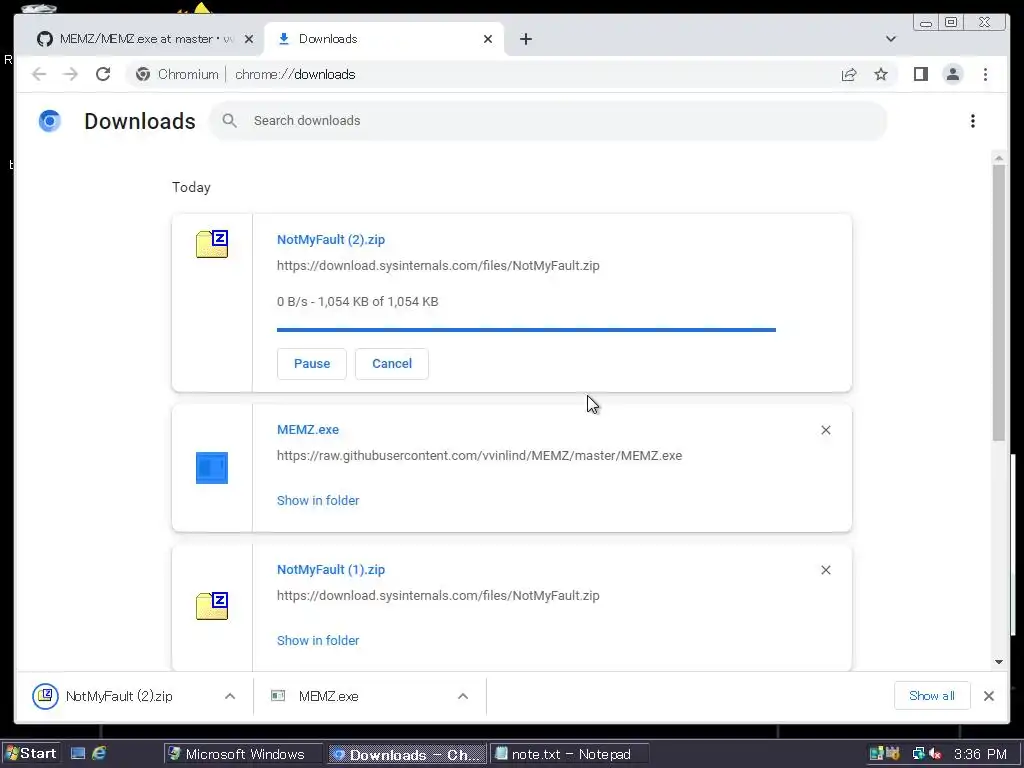Click the download progress bar
The width and height of the screenshot is (1024, 768).
coord(526,330)
